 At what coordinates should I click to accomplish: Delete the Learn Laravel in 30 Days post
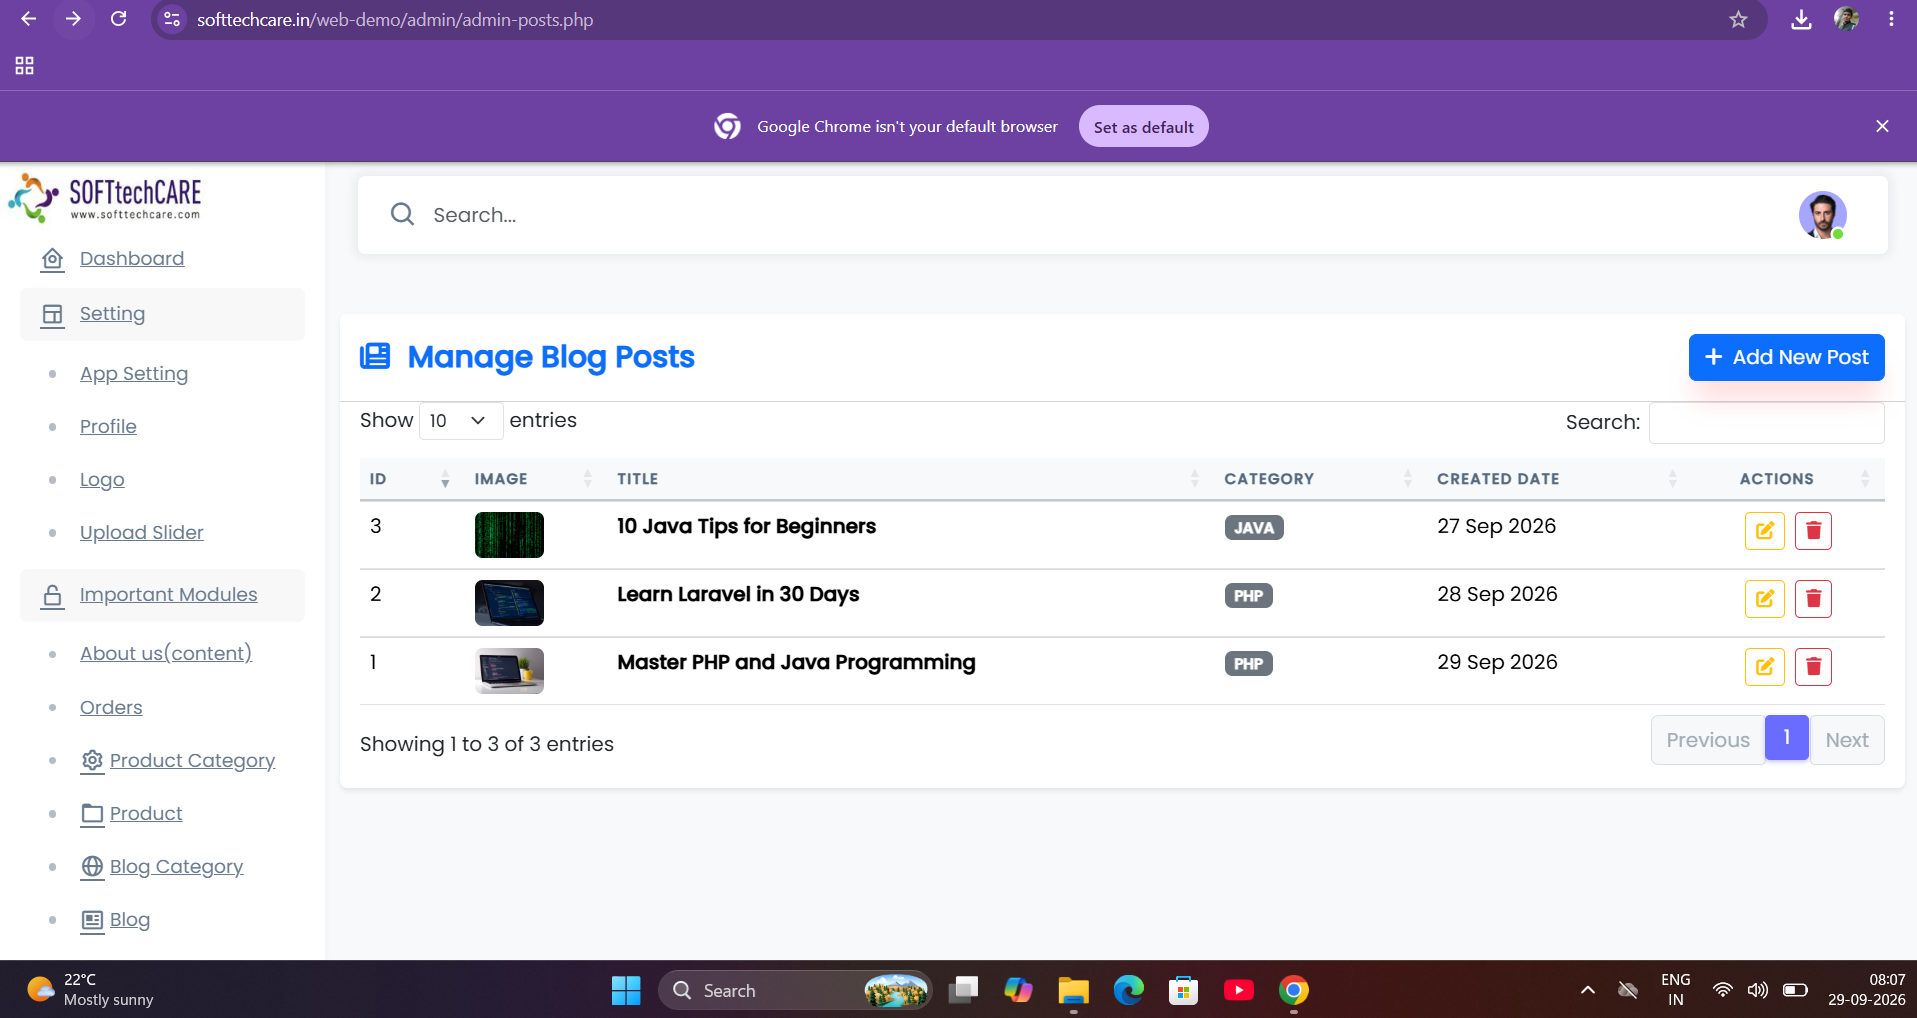[1813, 598]
